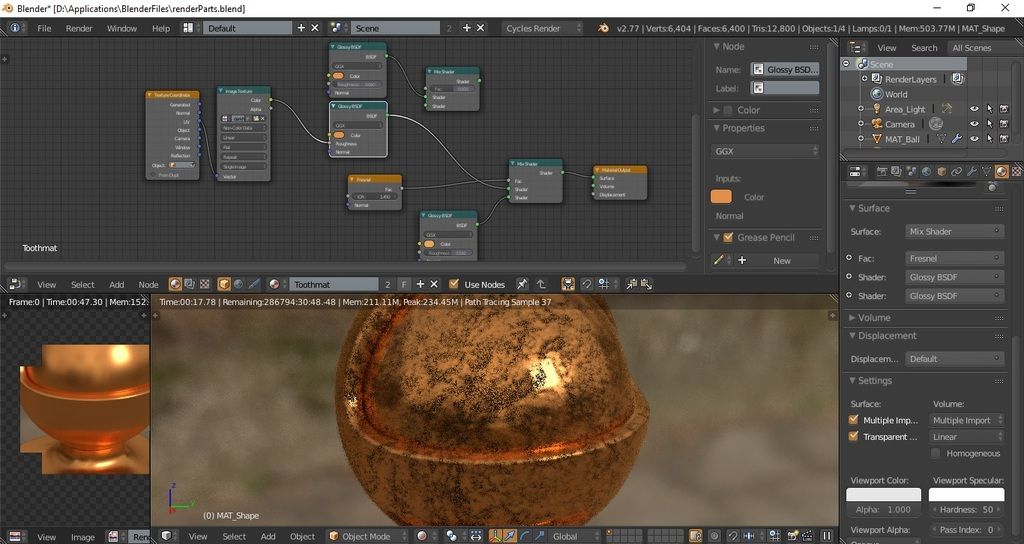Screen dimensions: 1024x544
Task: Open the Fac Fresnel dropdown
Action: (954, 258)
